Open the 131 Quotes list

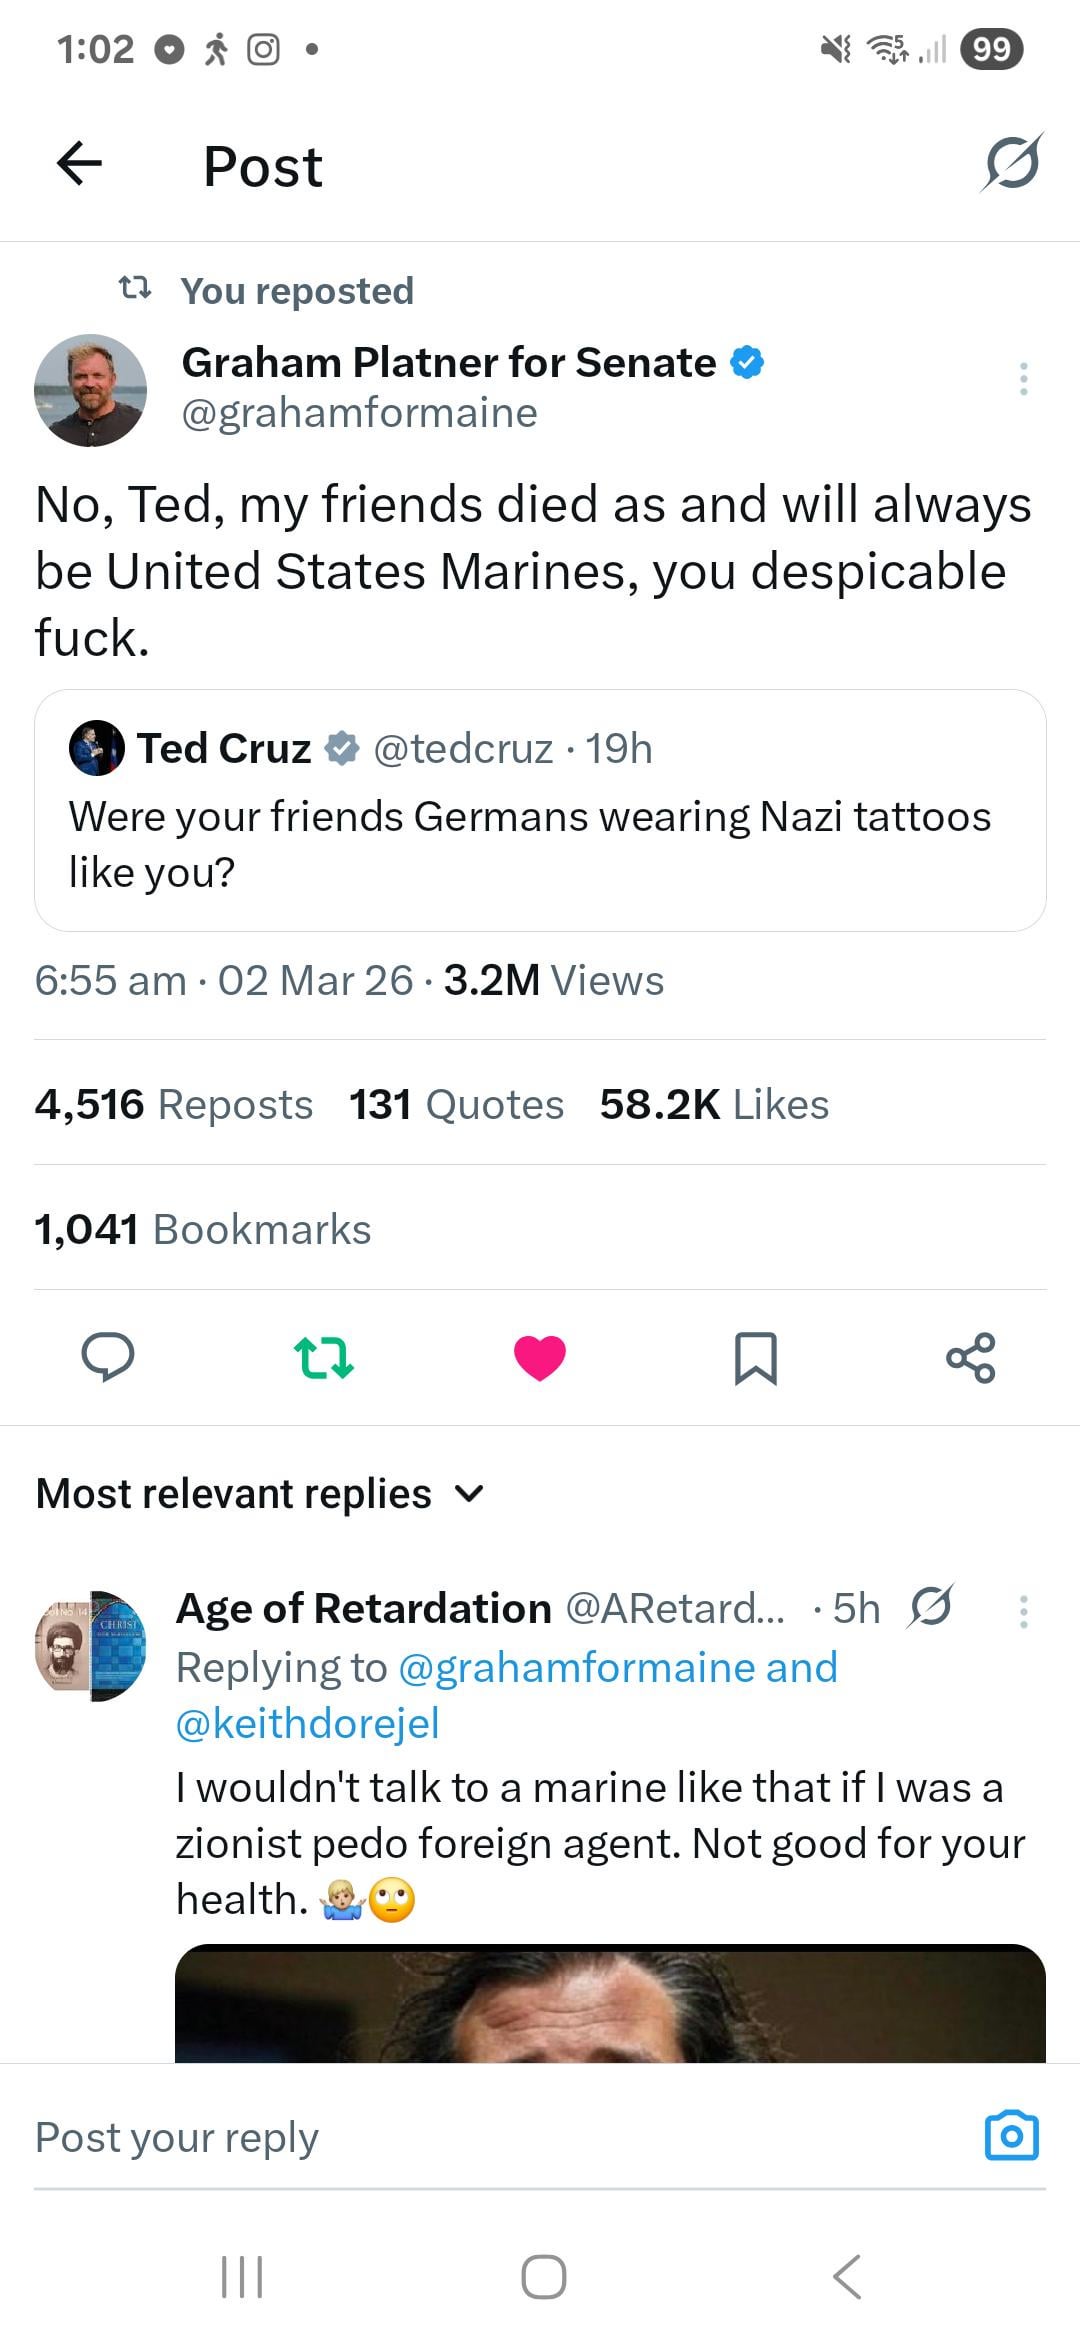456,1105
